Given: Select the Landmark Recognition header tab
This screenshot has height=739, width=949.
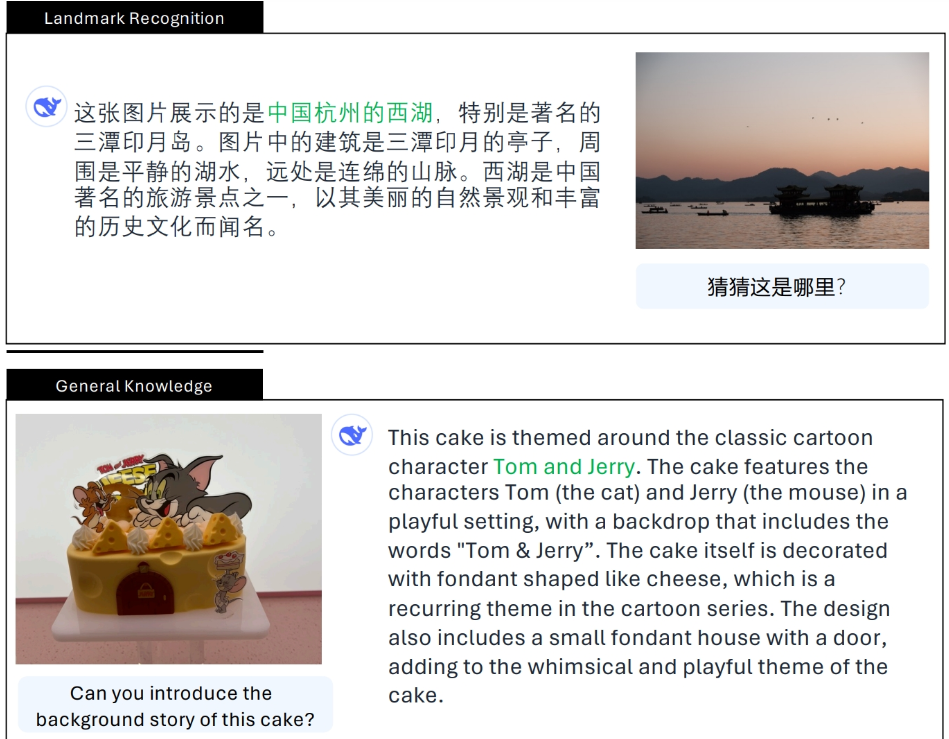Looking at the screenshot, I should (134, 18).
